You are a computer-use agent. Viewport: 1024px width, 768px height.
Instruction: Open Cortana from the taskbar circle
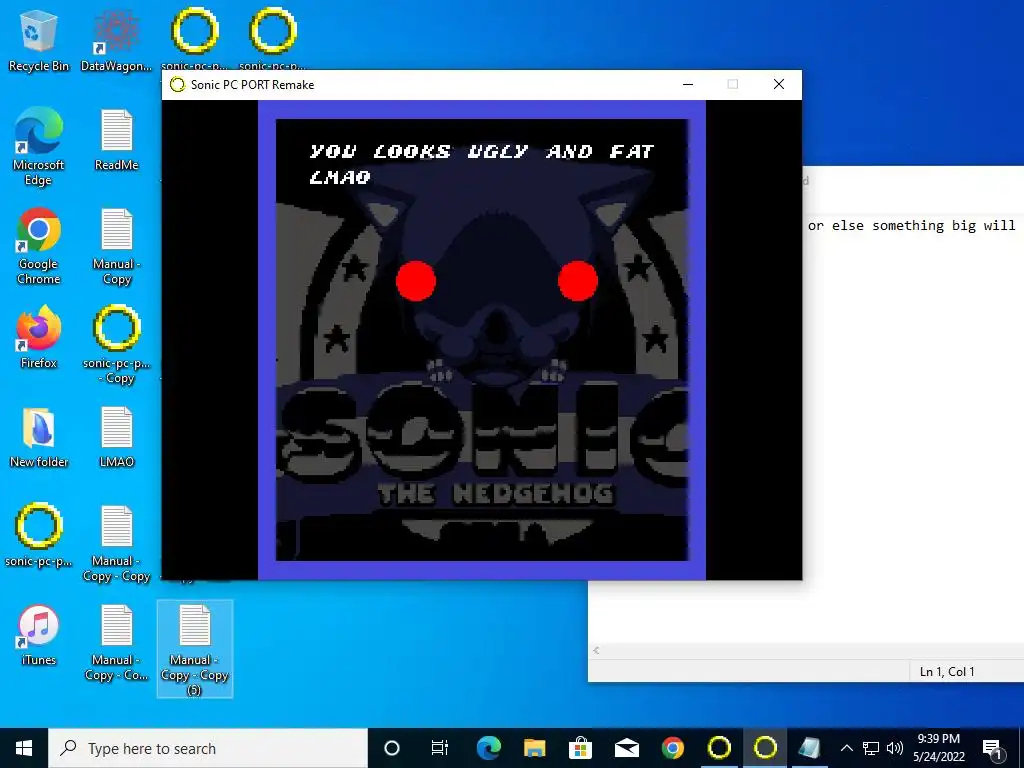(x=391, y=748)
